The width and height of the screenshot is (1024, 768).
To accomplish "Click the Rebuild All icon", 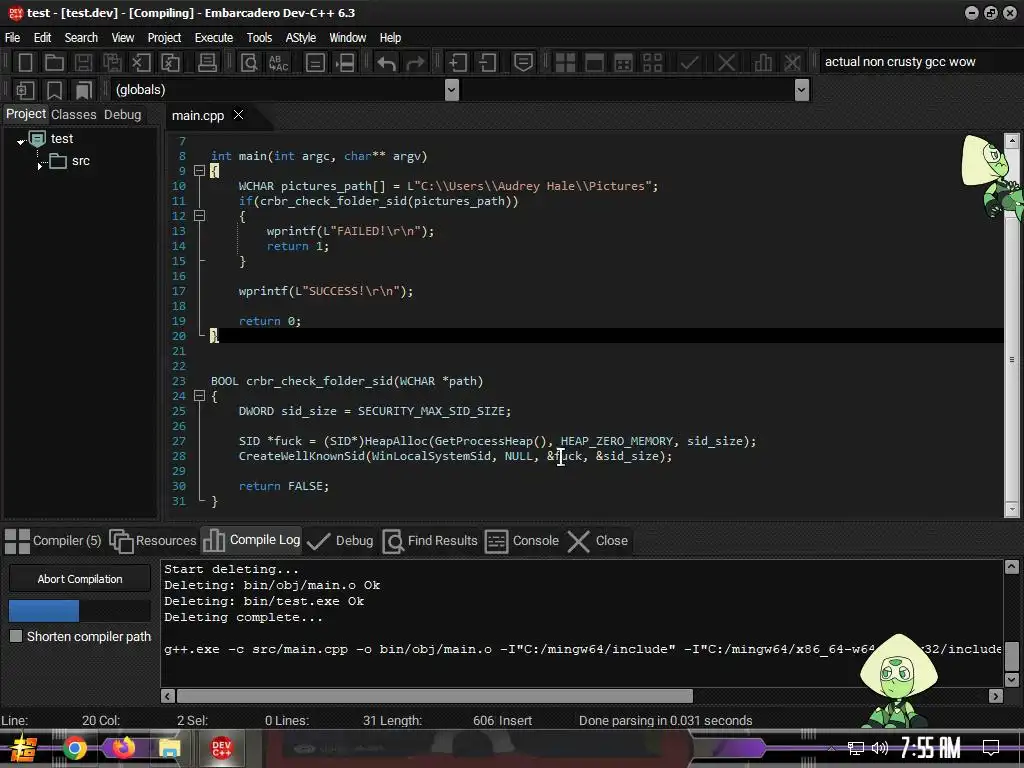I will tap(652, 63).
